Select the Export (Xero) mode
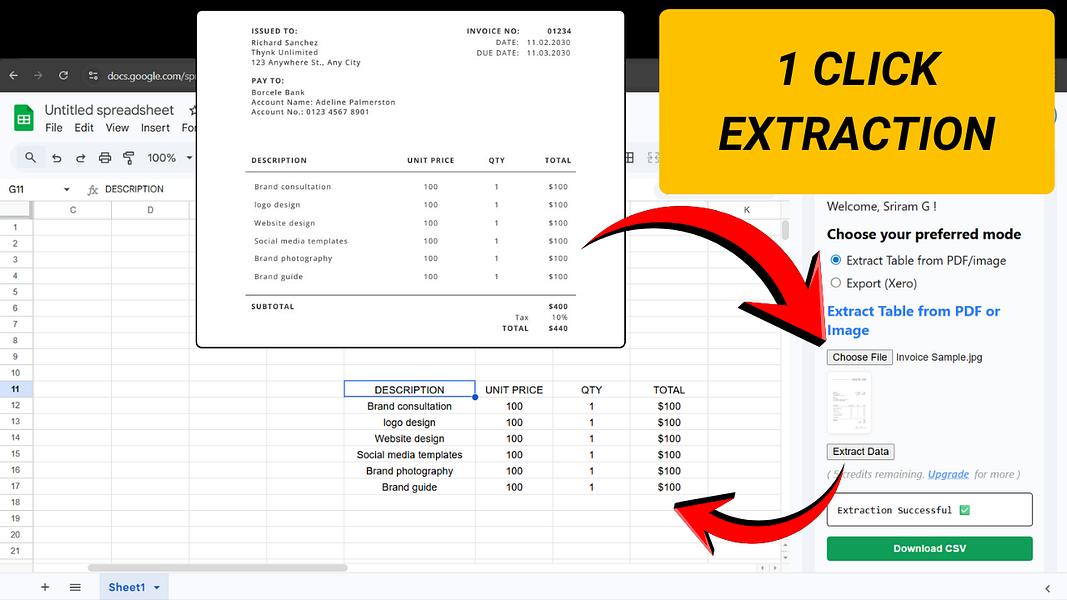Screen dimensions: 1067x600 (x=836, y=282)
